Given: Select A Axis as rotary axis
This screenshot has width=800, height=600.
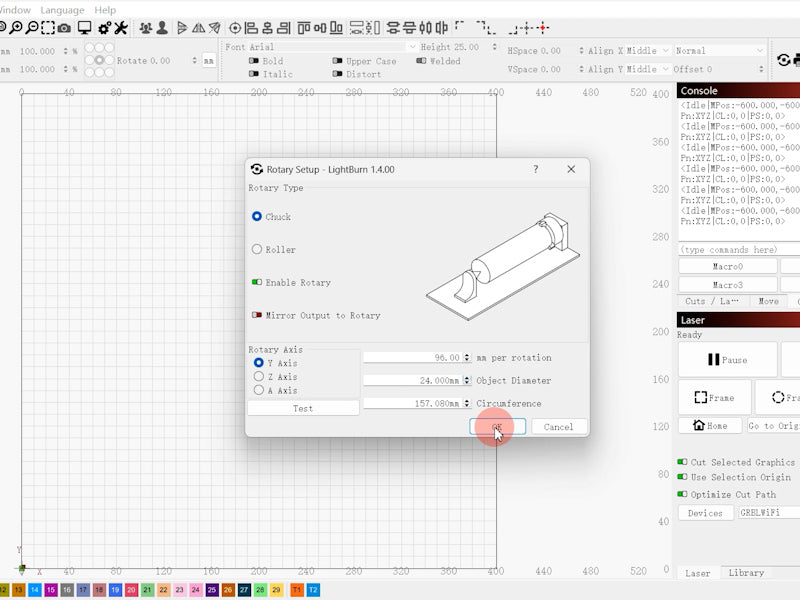Looking at the screenshot, I should (x=259, y=390).
